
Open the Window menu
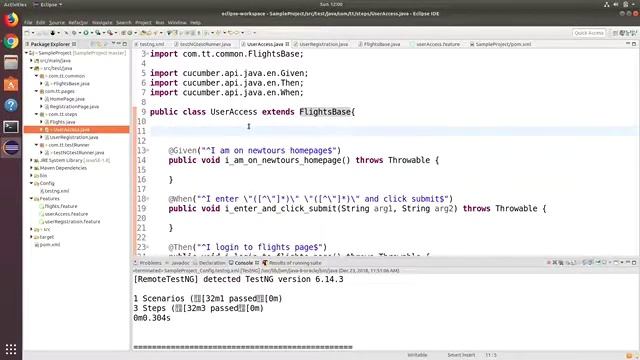click(x=177, y=22)
